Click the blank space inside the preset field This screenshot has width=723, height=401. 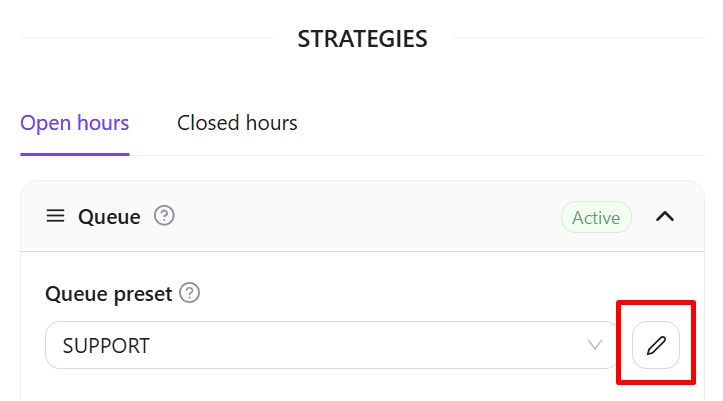point(400,346)
